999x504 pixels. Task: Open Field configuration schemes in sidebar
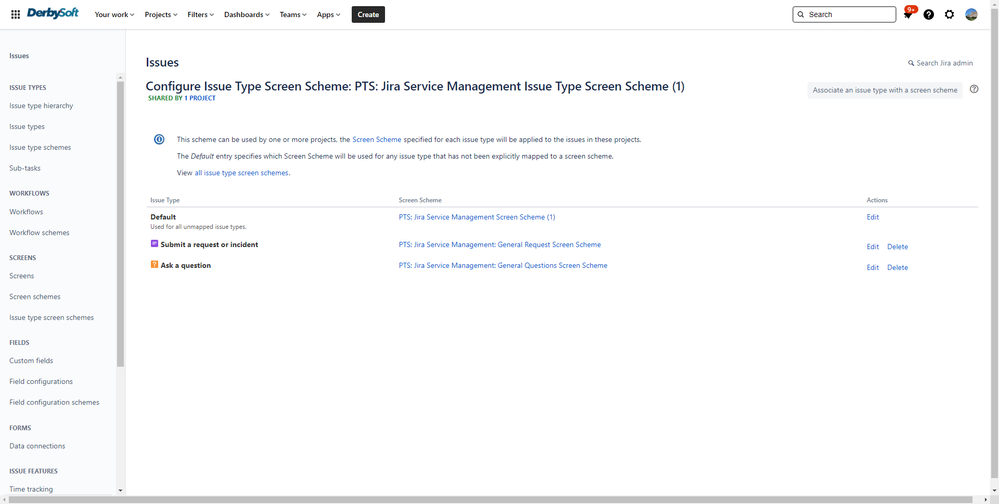tap(54, 402)
